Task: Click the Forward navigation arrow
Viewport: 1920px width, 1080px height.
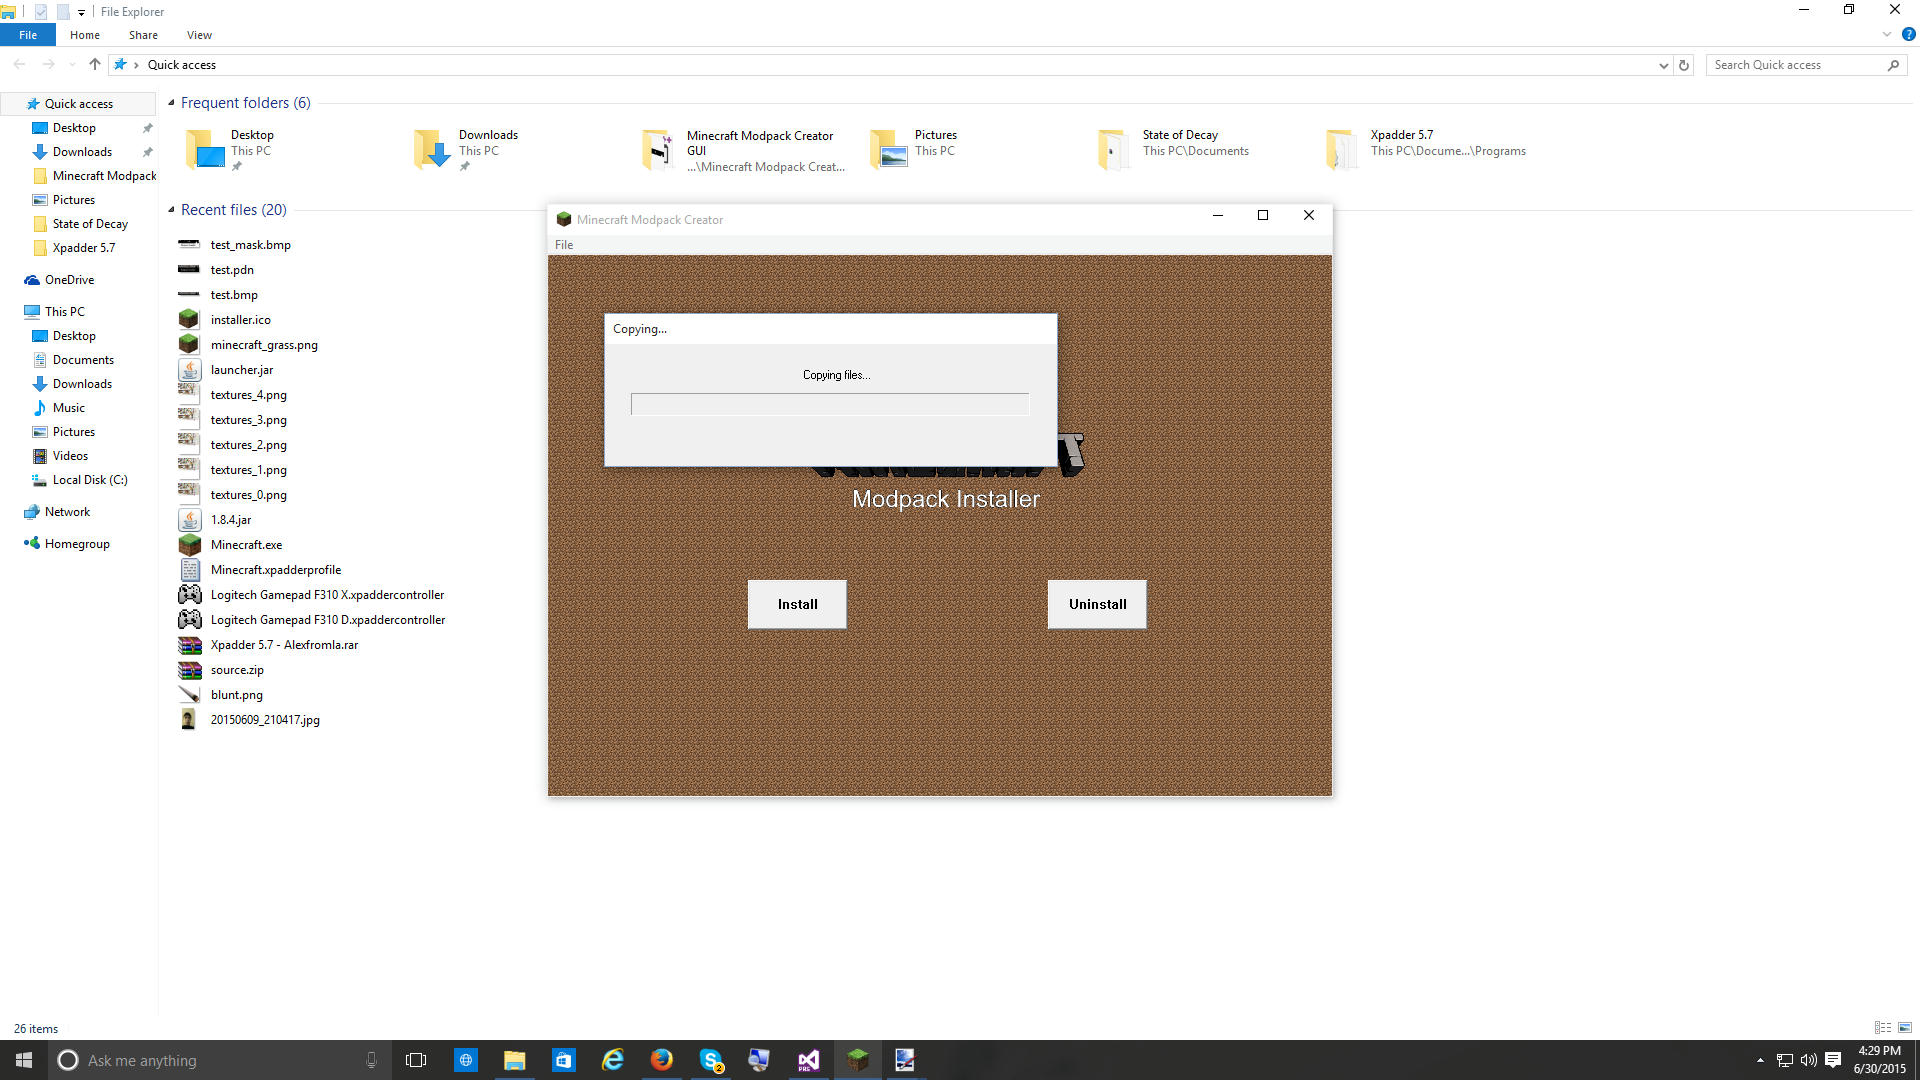Action: tap(48, 64)
